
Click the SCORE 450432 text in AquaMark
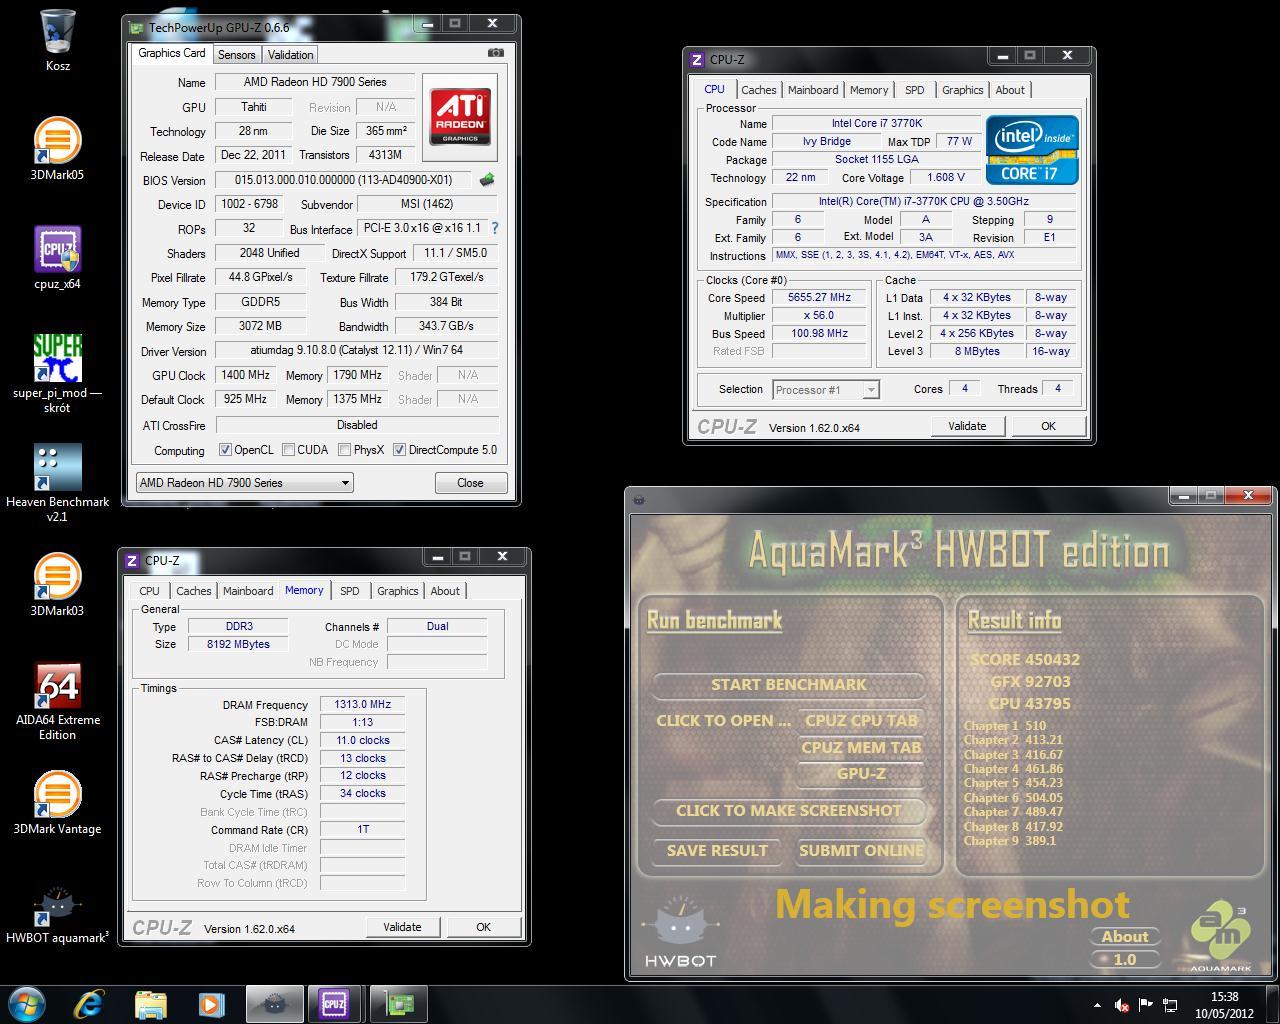tap(1025, 659)
